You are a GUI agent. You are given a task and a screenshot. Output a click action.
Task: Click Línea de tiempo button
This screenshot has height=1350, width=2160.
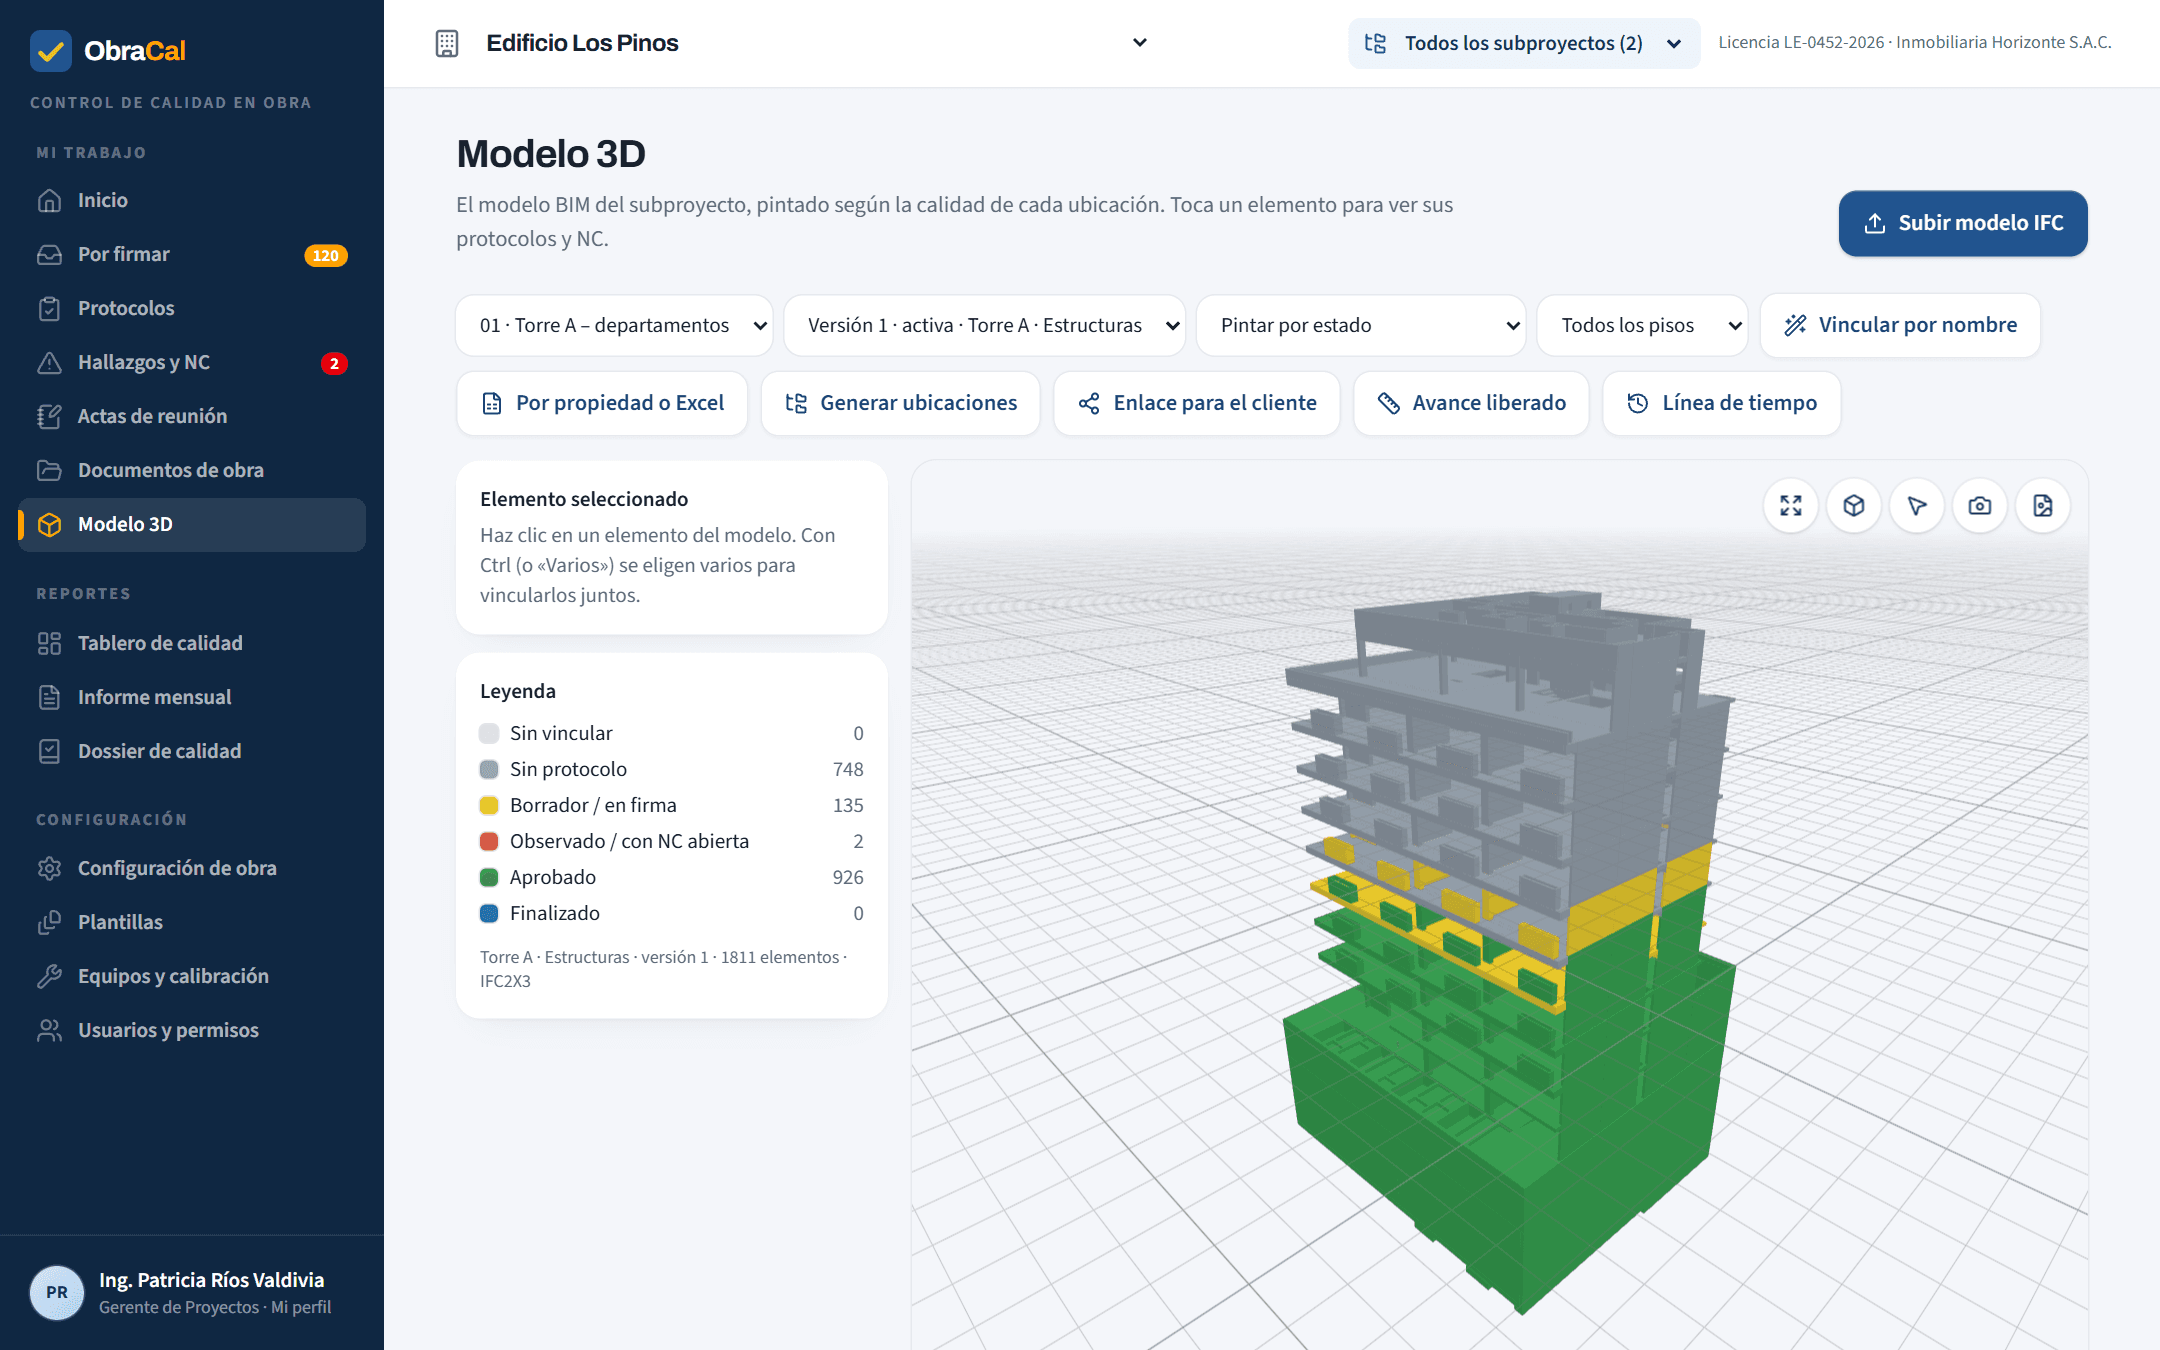point(1722,403)
